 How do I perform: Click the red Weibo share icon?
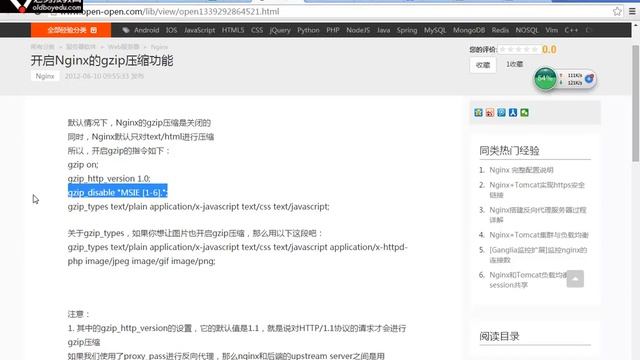tap(490, 113)
